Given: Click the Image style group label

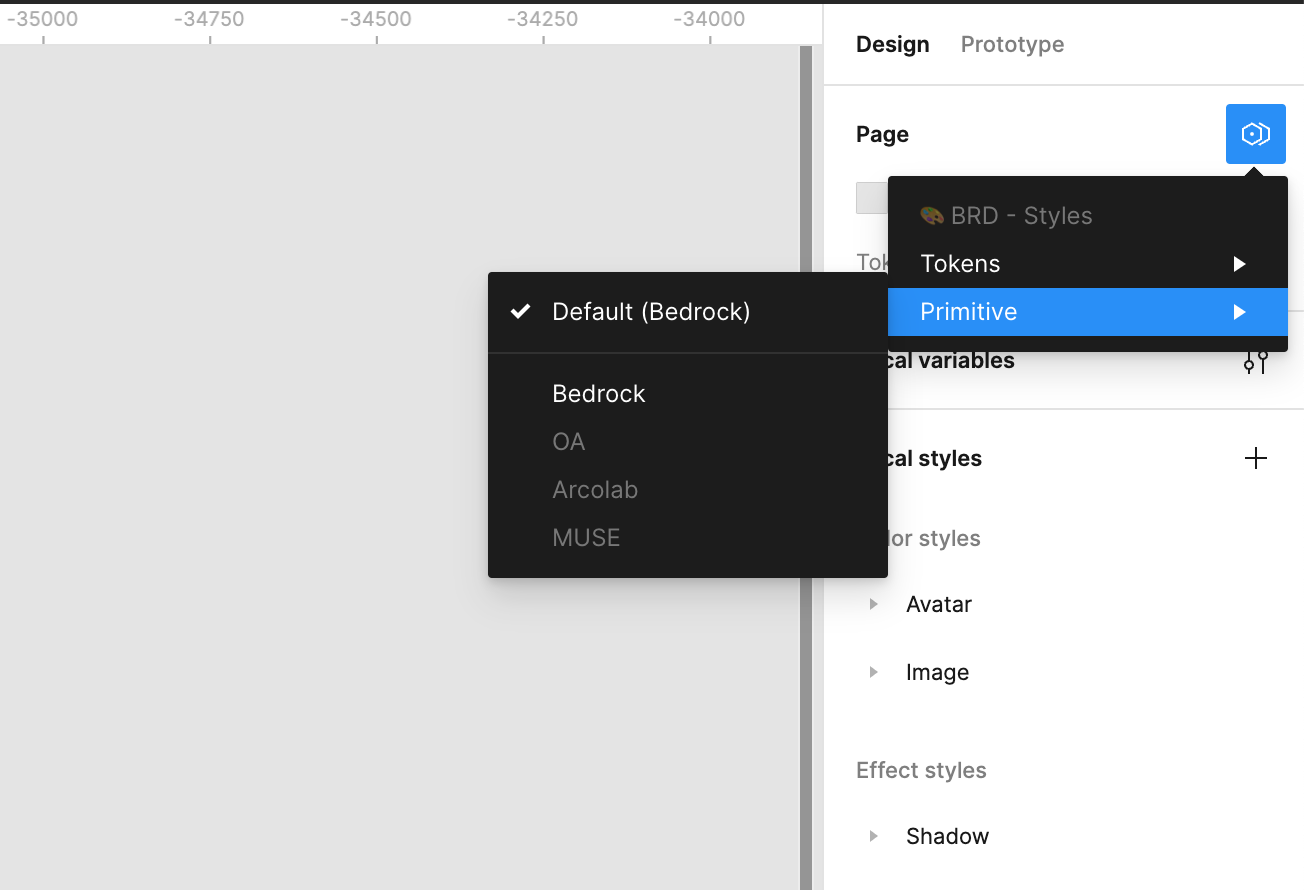Looking at the screenshot, I should tap(937, 672).
